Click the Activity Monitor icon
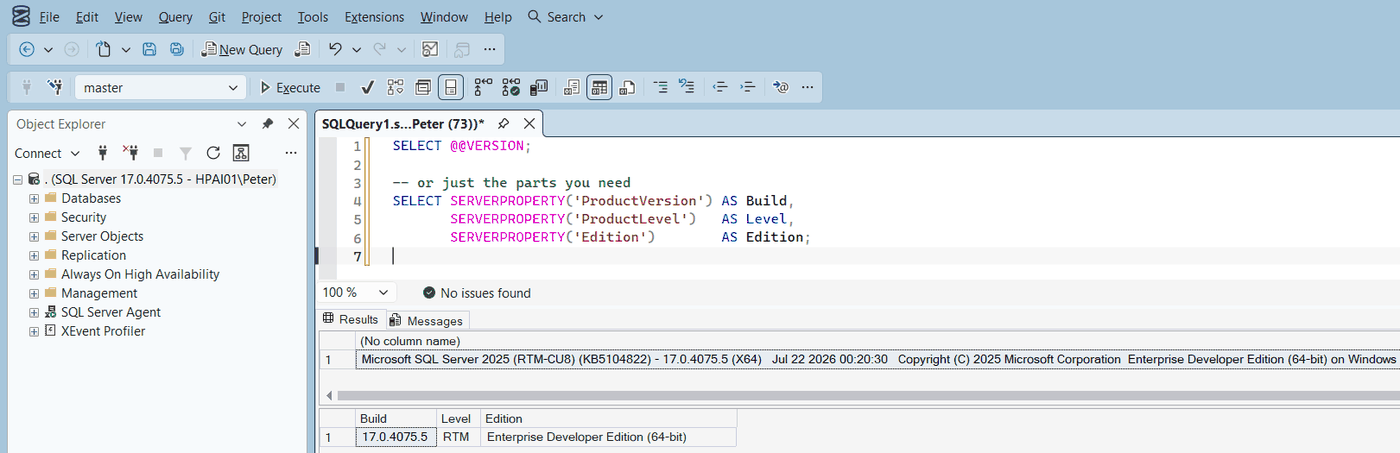The image size is (1400, 453). click(x=430, y=49)
